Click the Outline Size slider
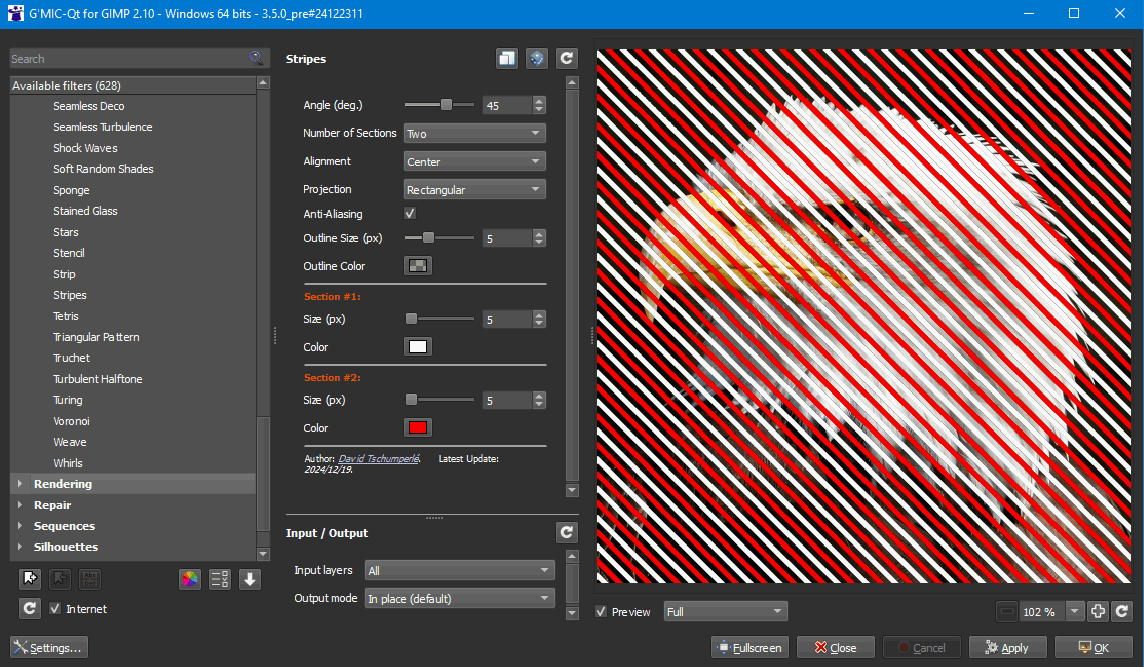This screenshot has height=667, width=1144. pos(439,238)
